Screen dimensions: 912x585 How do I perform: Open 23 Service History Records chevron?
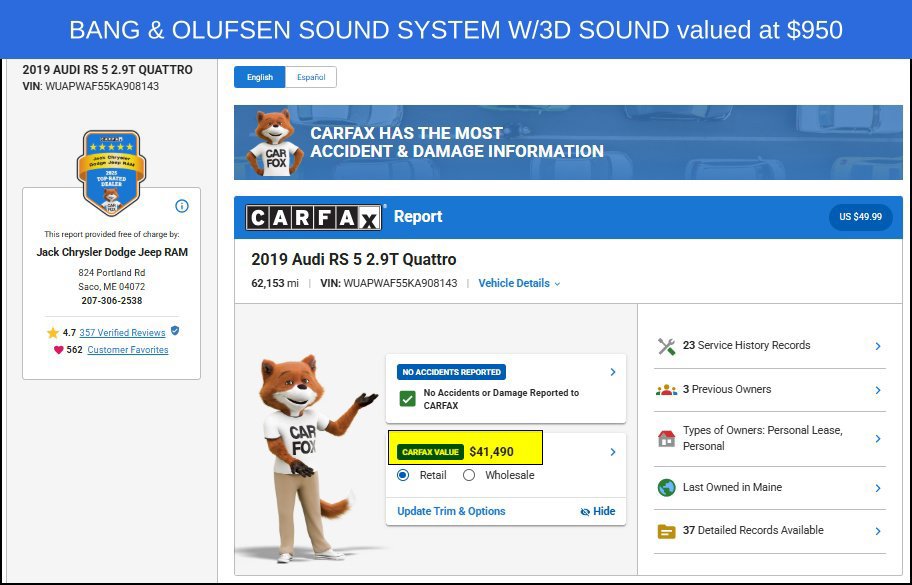[878, 346]
